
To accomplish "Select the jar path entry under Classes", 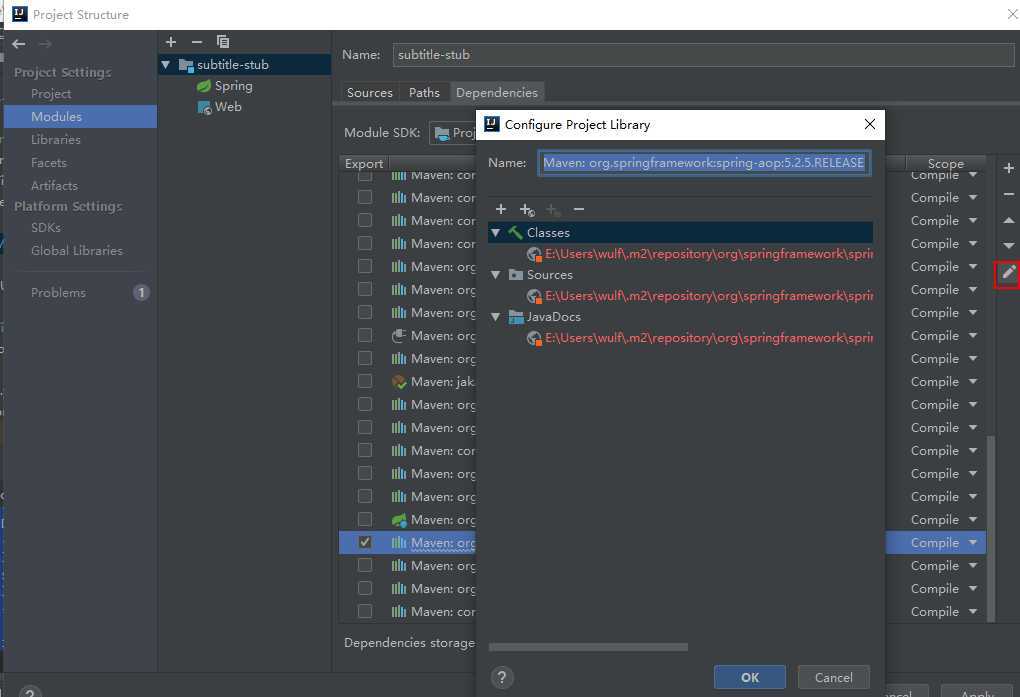I will pyautogui.click(x=699, y=254).
